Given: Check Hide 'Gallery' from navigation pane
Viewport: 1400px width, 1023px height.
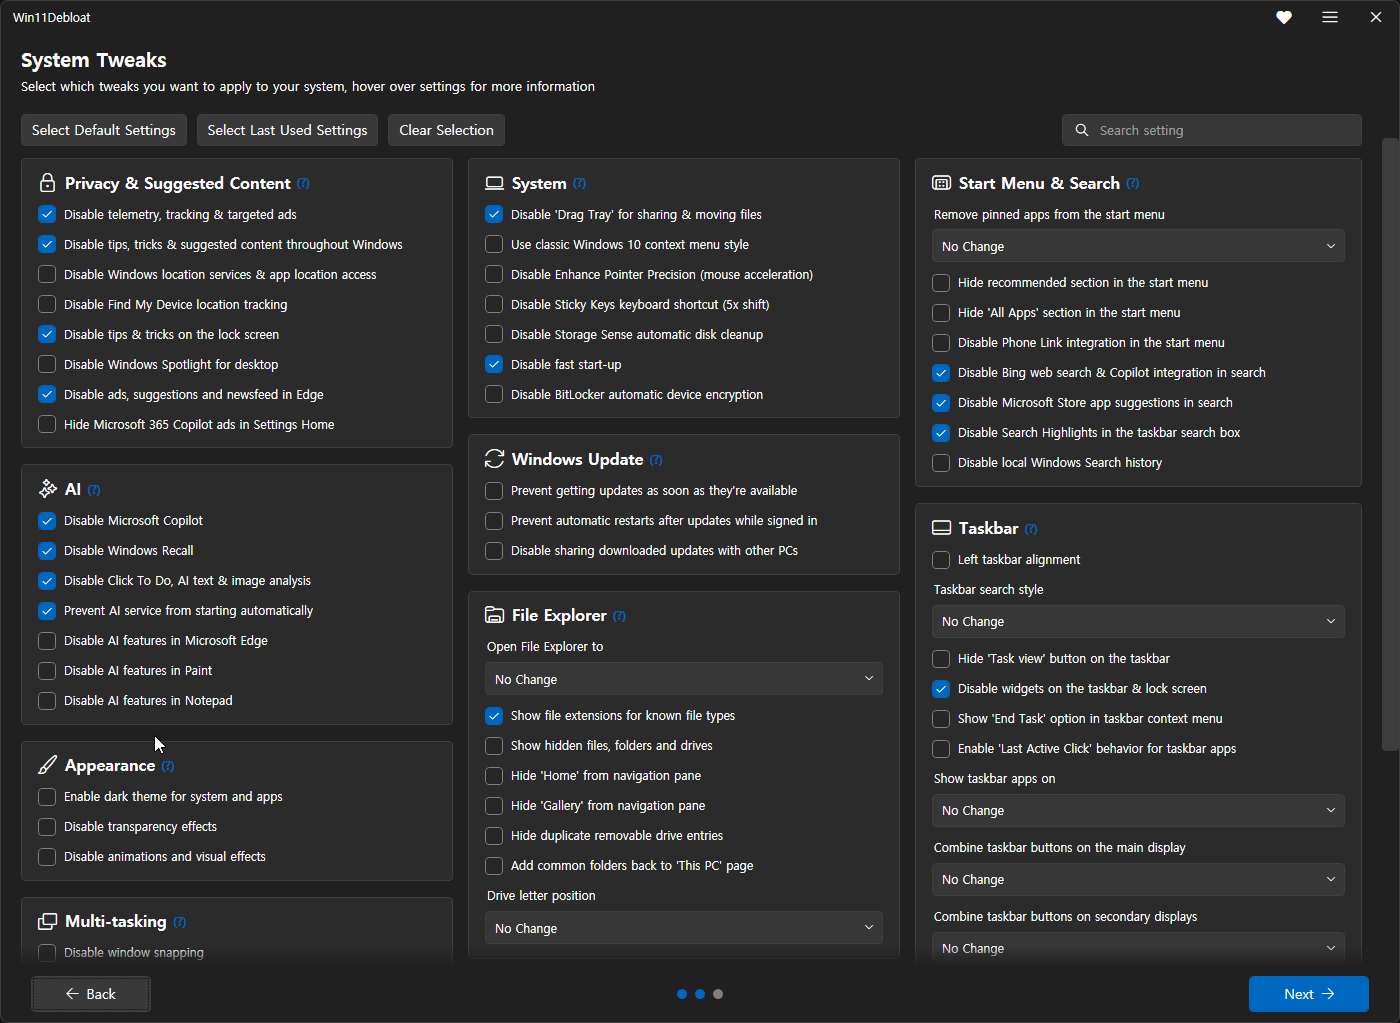Looking at the screenshot, I should tap(494, 805).
